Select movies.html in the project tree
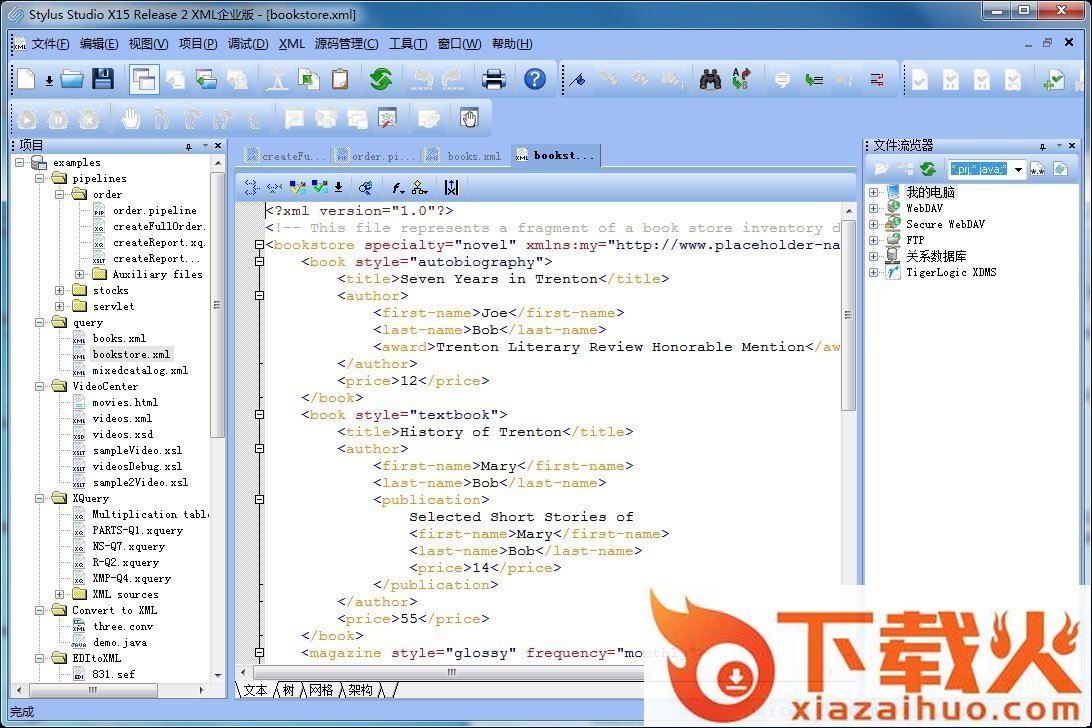1092x728 pixels. (125, 403)
